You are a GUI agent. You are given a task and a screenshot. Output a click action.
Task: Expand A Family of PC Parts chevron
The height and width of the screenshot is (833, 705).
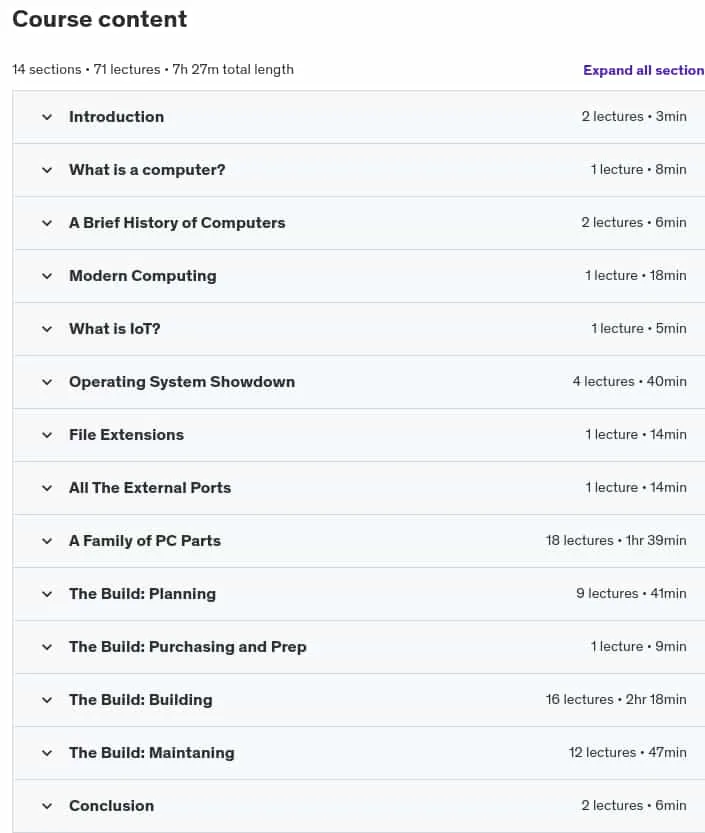(47, 541)
